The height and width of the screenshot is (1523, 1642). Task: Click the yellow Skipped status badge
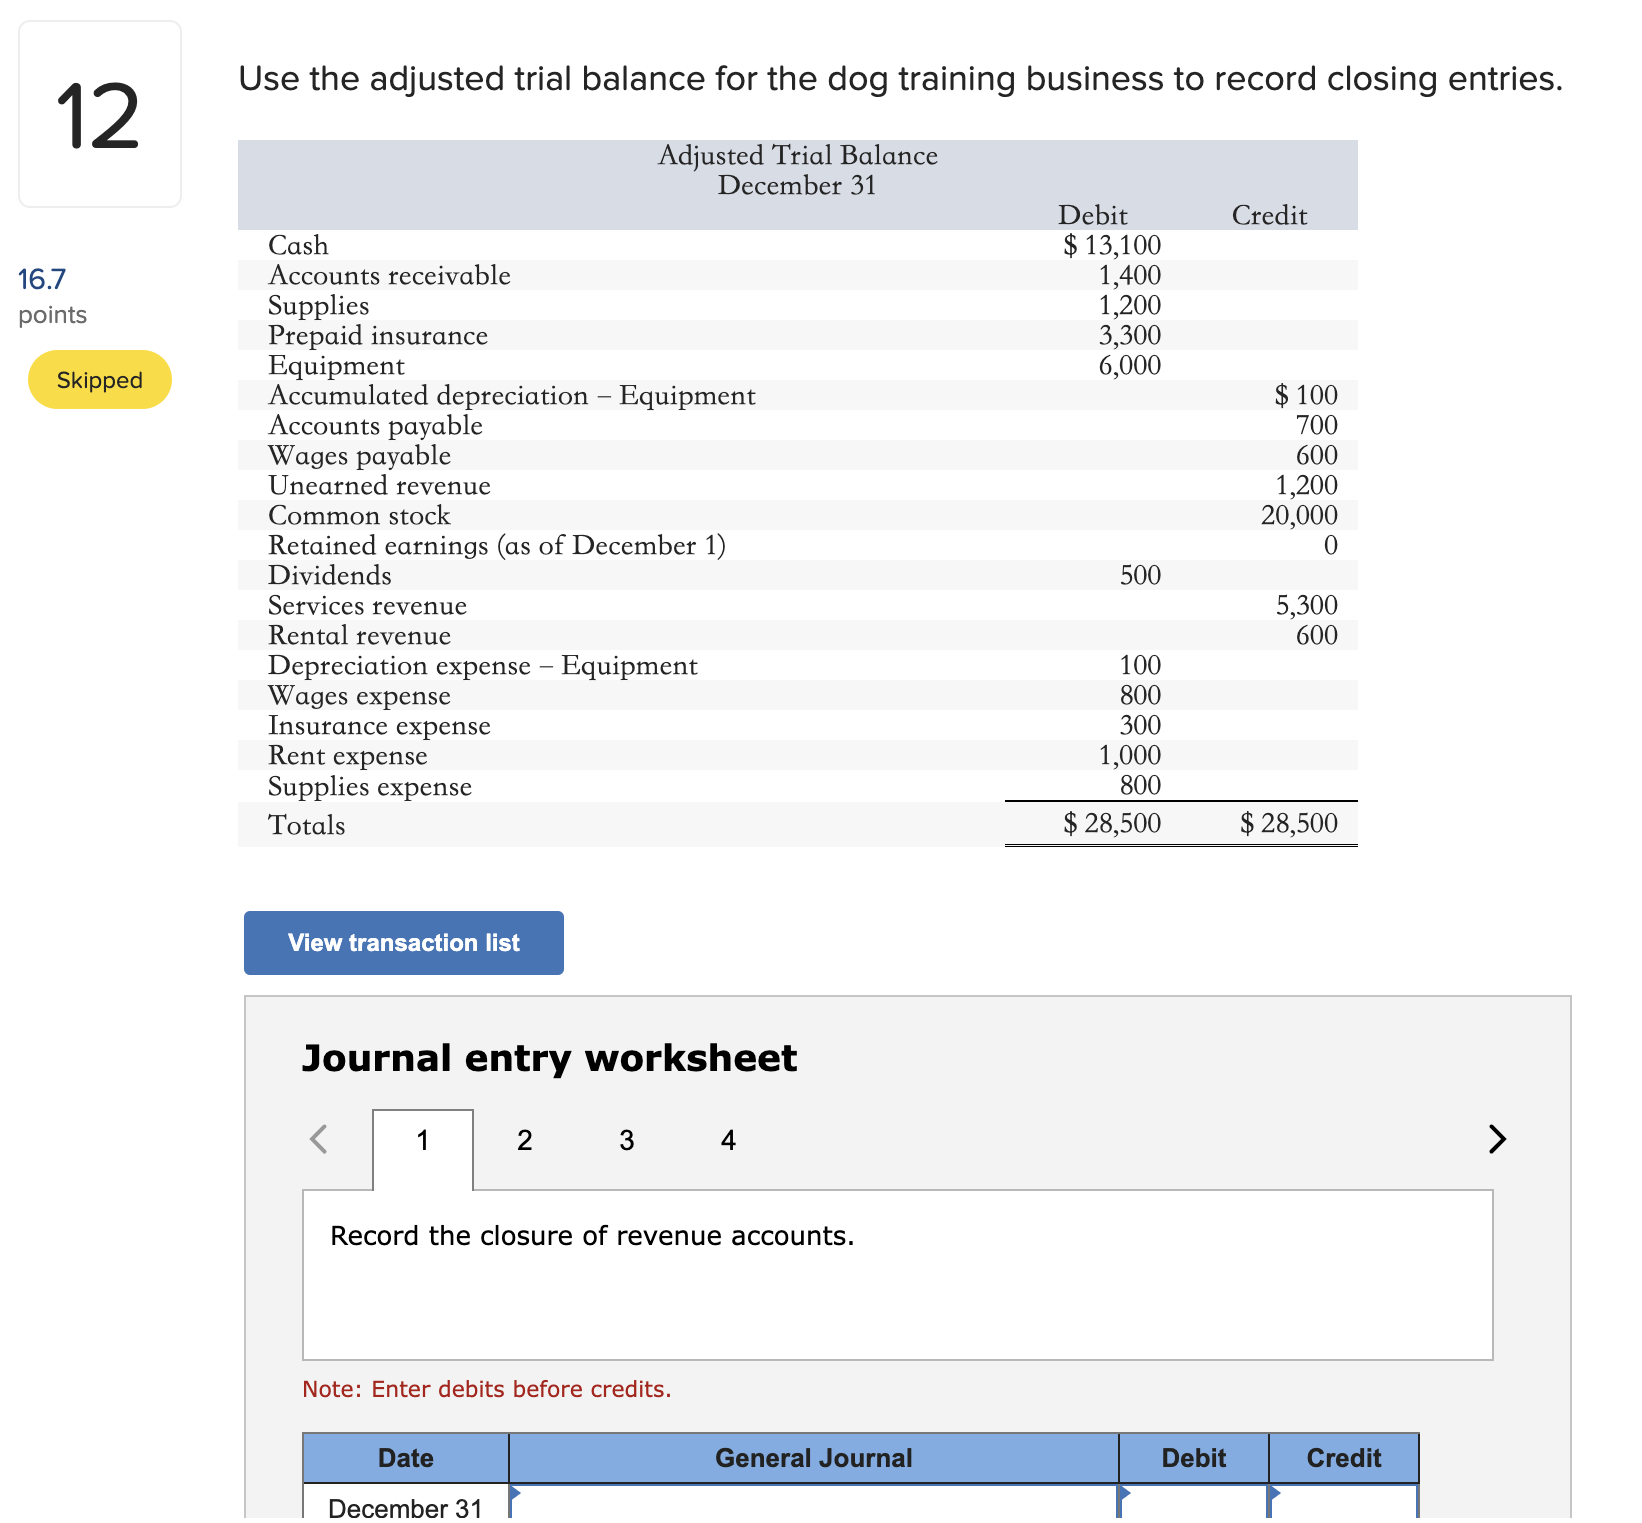click(x=99, y=379)
